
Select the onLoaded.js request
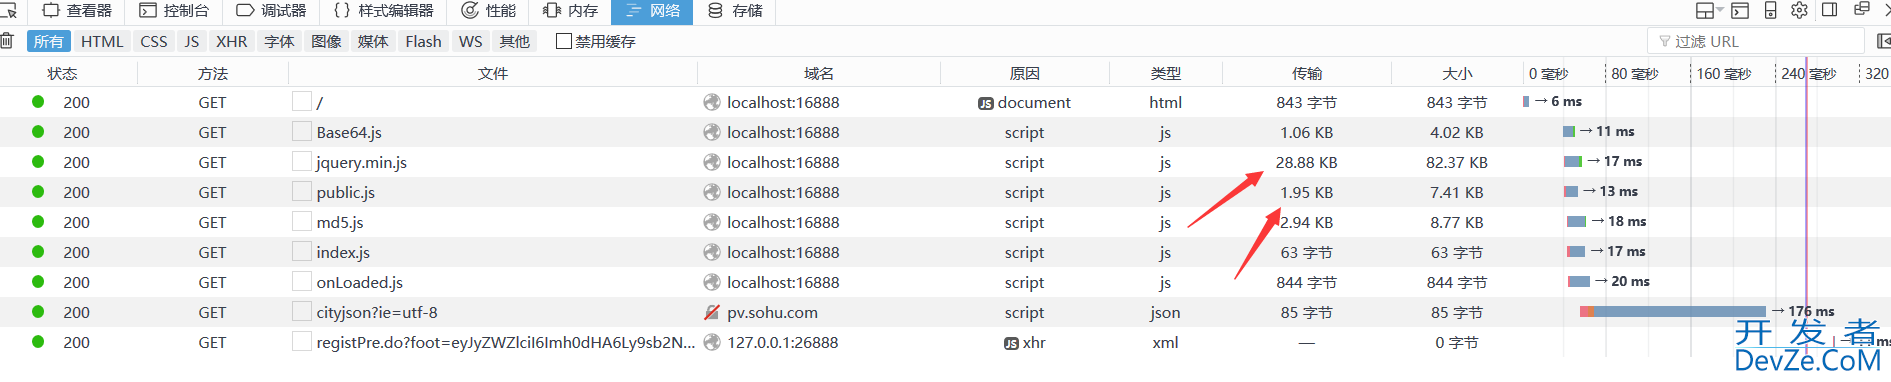coord(945,282)
